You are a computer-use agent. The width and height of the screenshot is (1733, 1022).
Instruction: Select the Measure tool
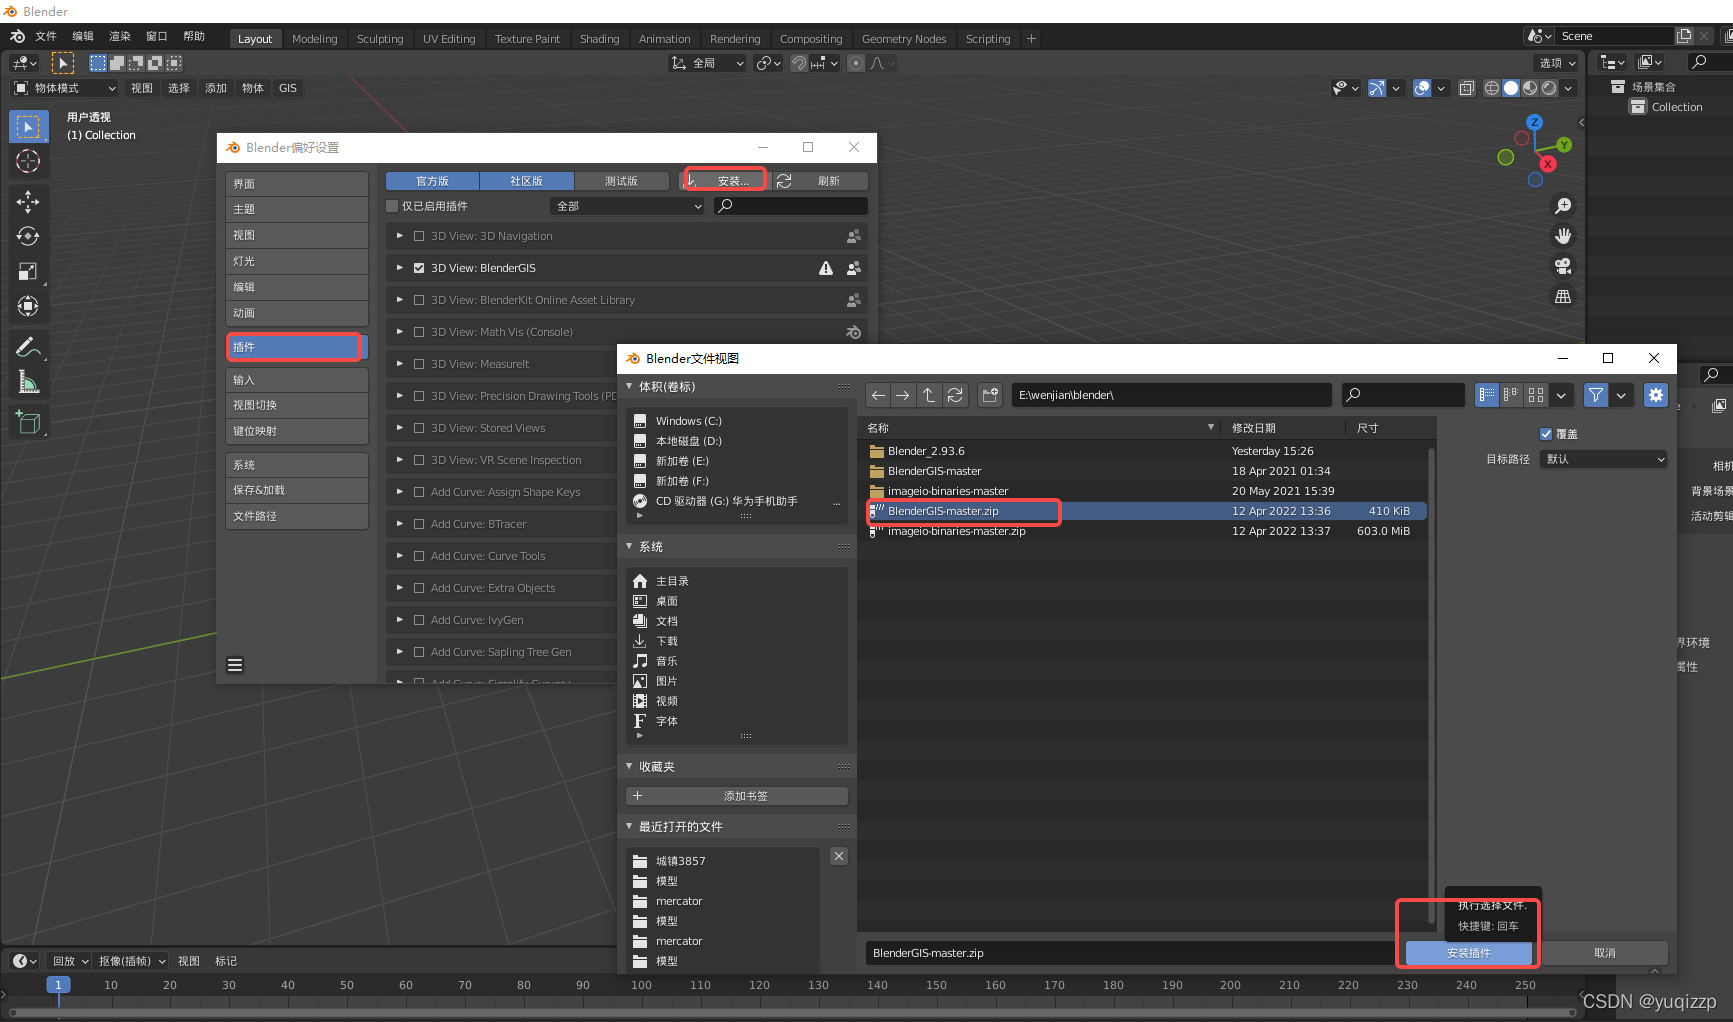pos(28,382)
